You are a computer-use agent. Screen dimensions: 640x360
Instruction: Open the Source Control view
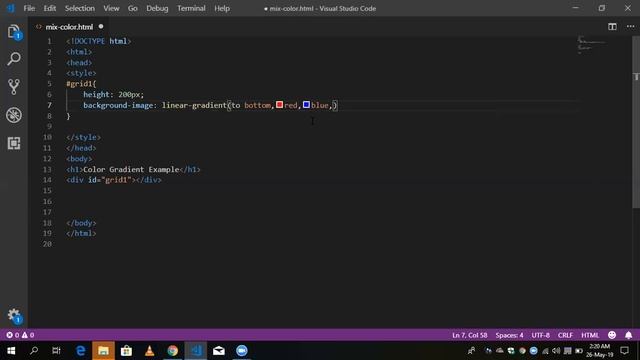tap(14, 87)
